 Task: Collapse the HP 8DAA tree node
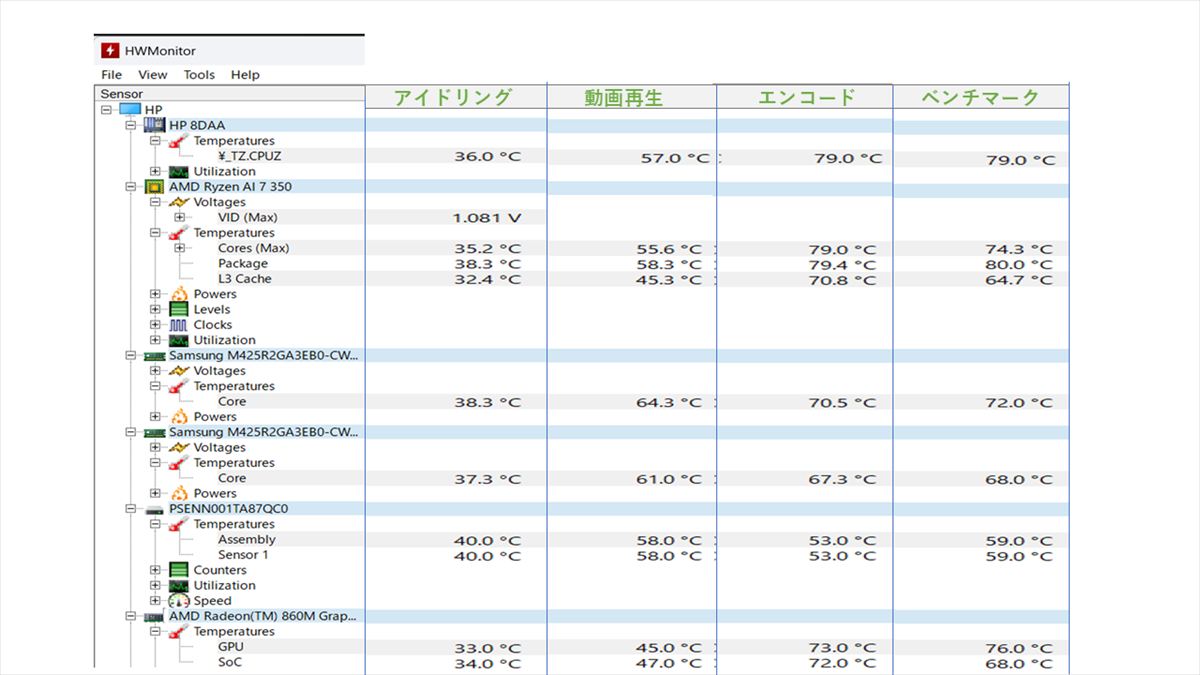[131, 125]
